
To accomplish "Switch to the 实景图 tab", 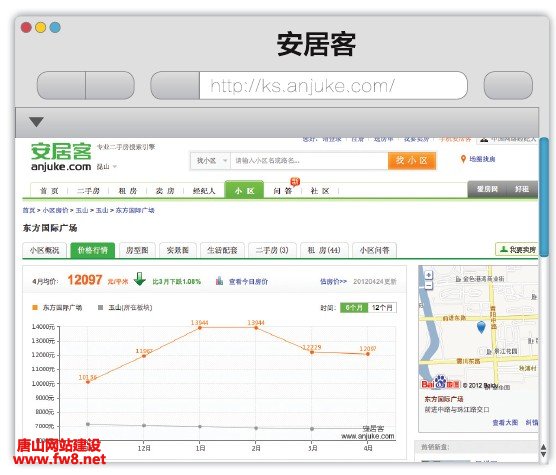I will tap(178, 250).
